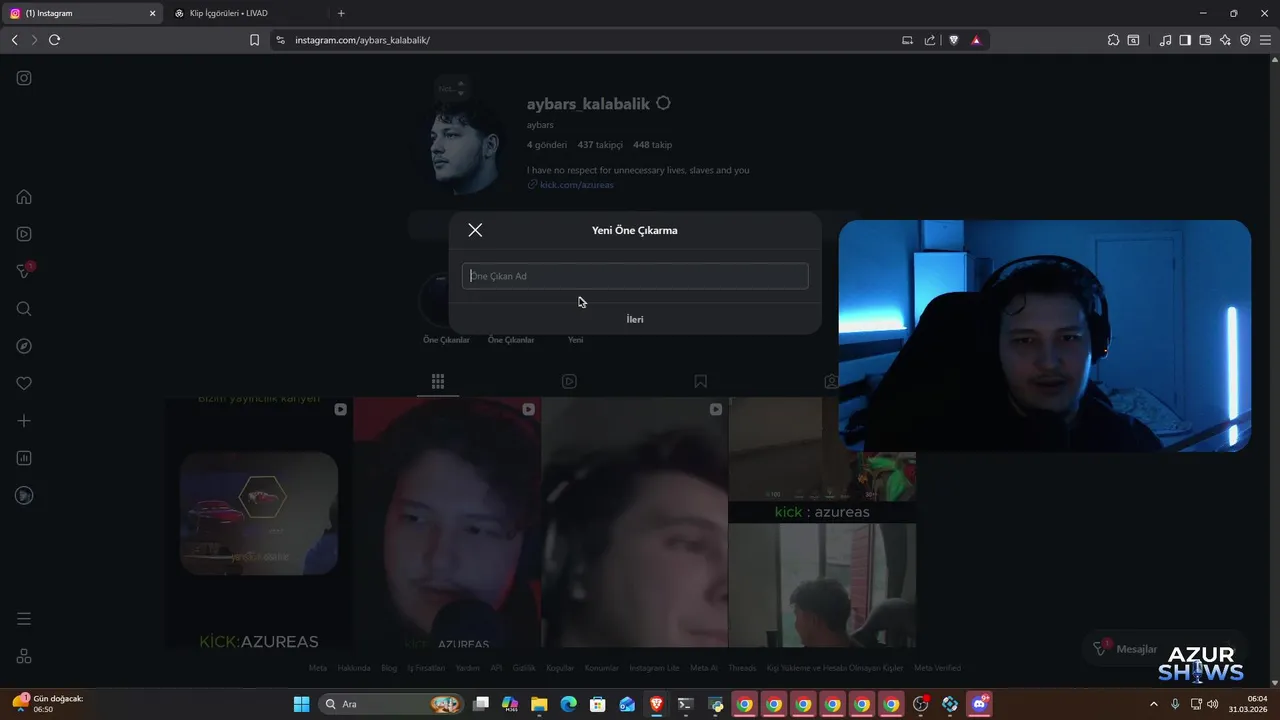Image resolution: width=1280 pixels, height=720 pixels.
Task: Open the dashboard insights icon in sidebar
Action: tap(24, 458)
